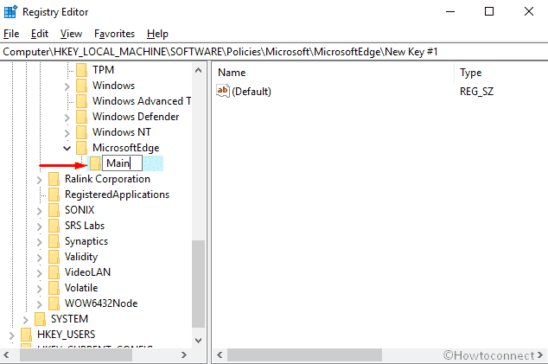548x364 pixels.
Task: Expand the SONIX key
Action: 39,211
